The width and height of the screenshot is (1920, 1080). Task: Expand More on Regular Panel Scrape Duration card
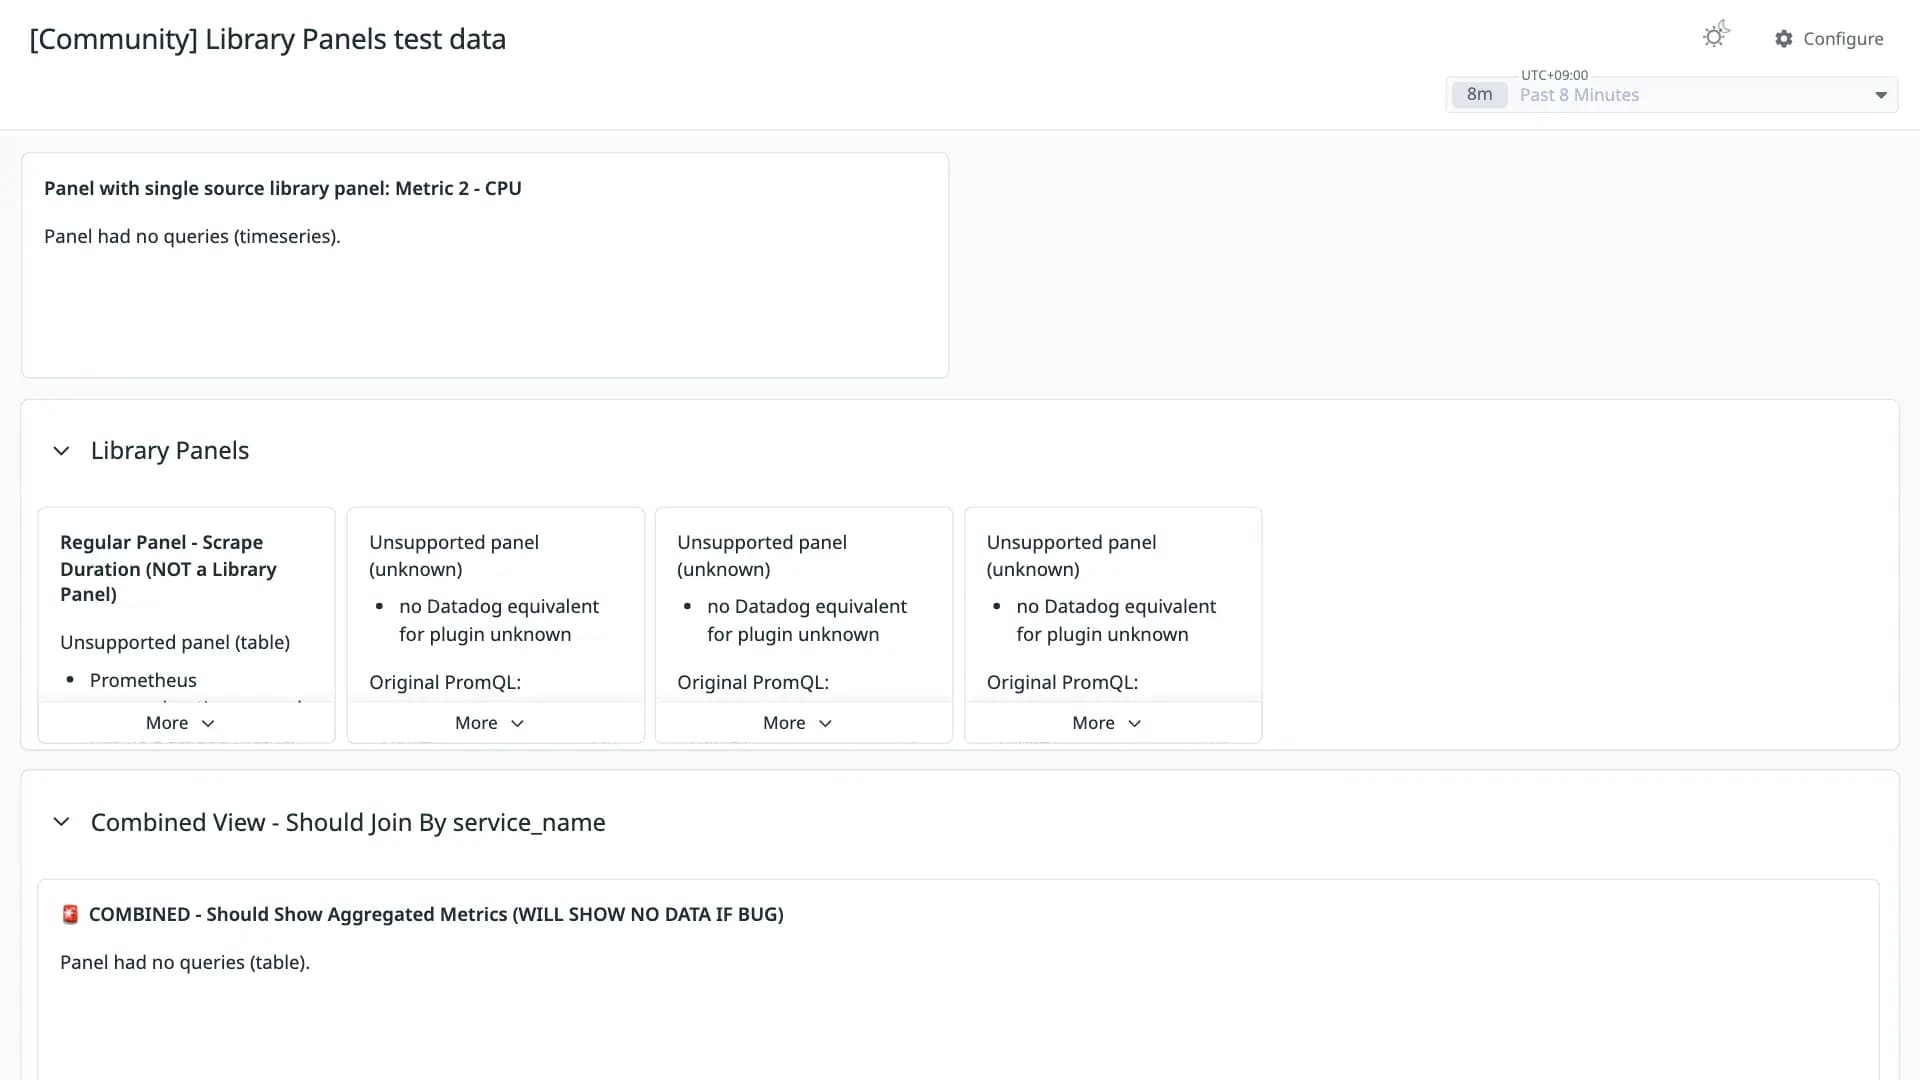(180, 723)
